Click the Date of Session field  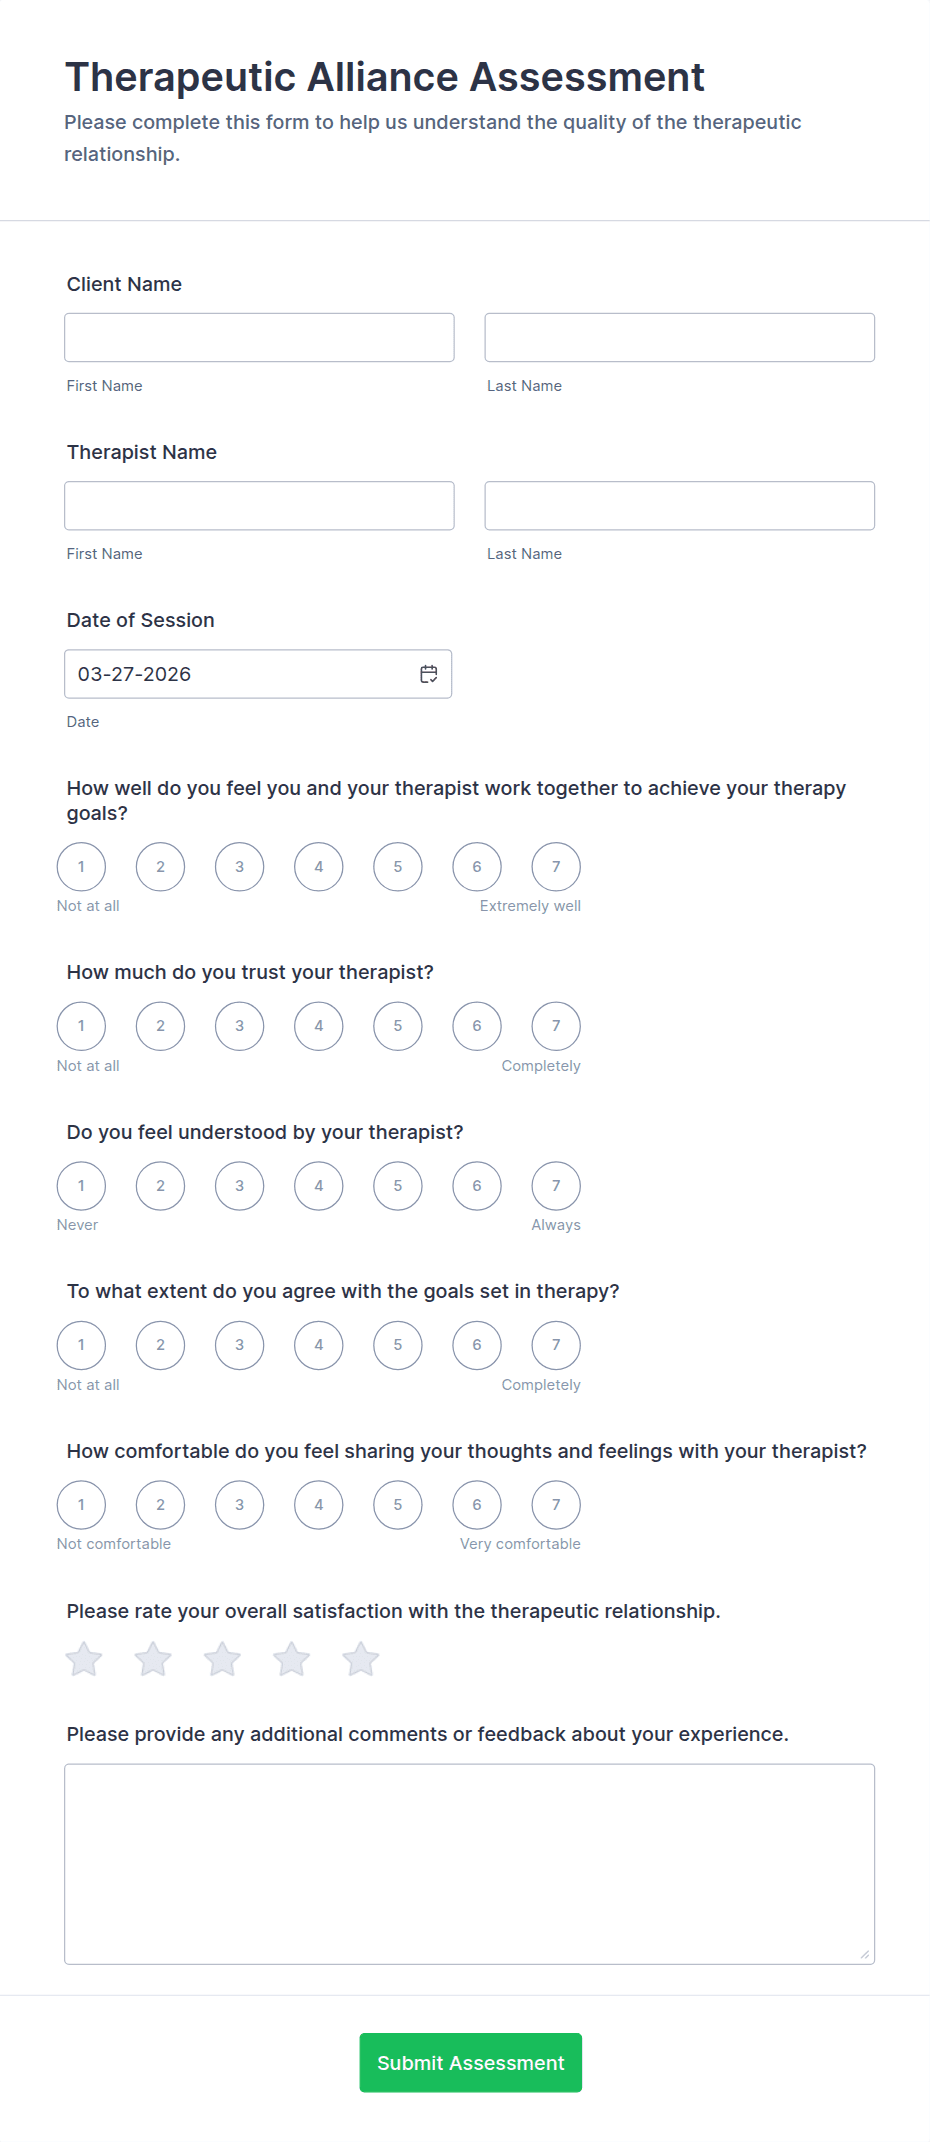pos(240,674)
